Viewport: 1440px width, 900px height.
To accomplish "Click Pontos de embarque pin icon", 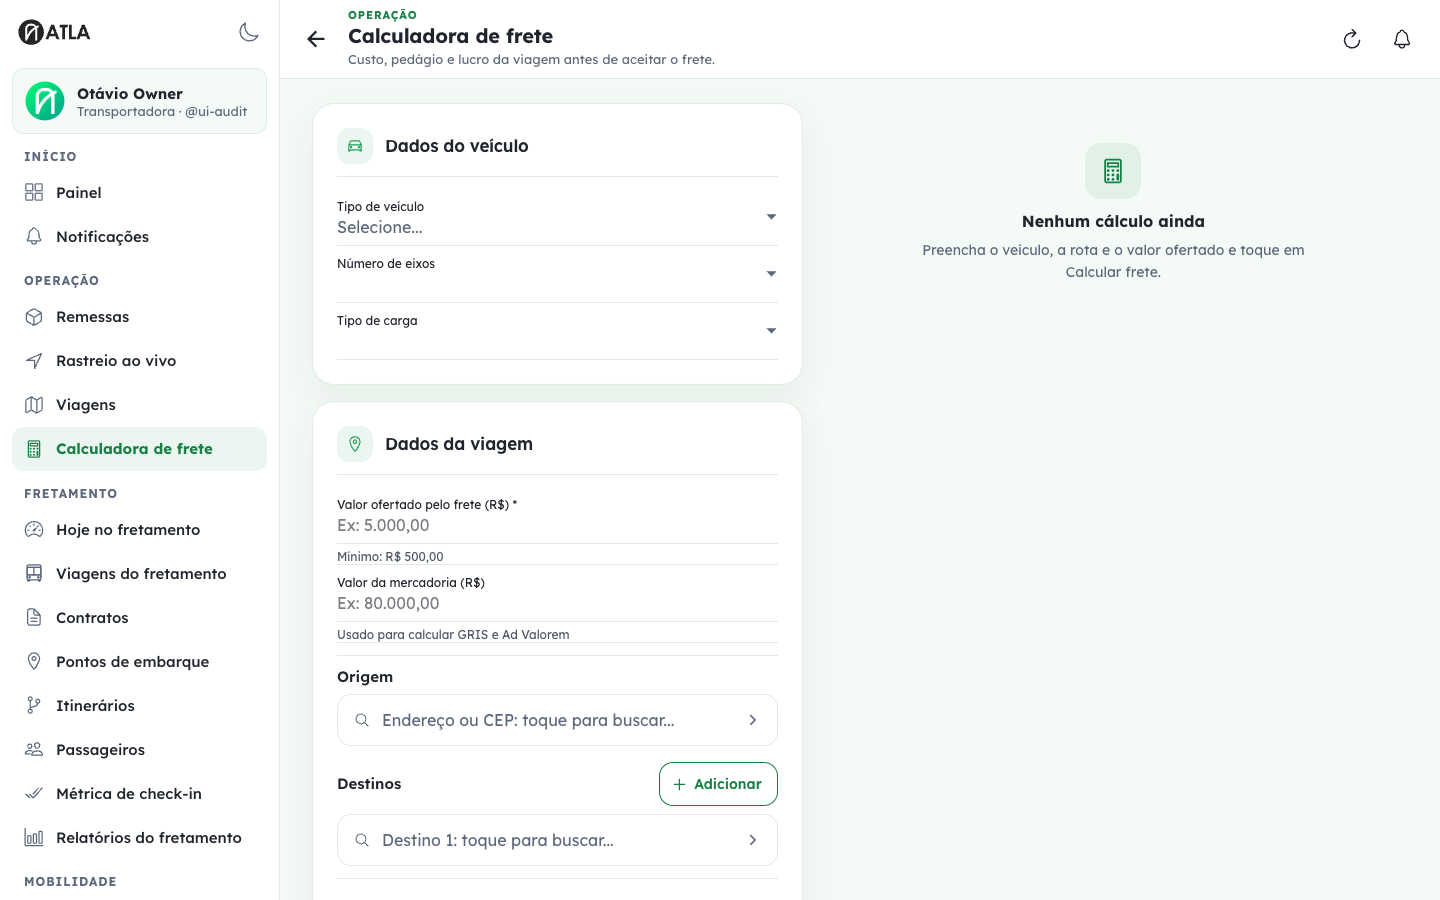I will pos(34,662).
